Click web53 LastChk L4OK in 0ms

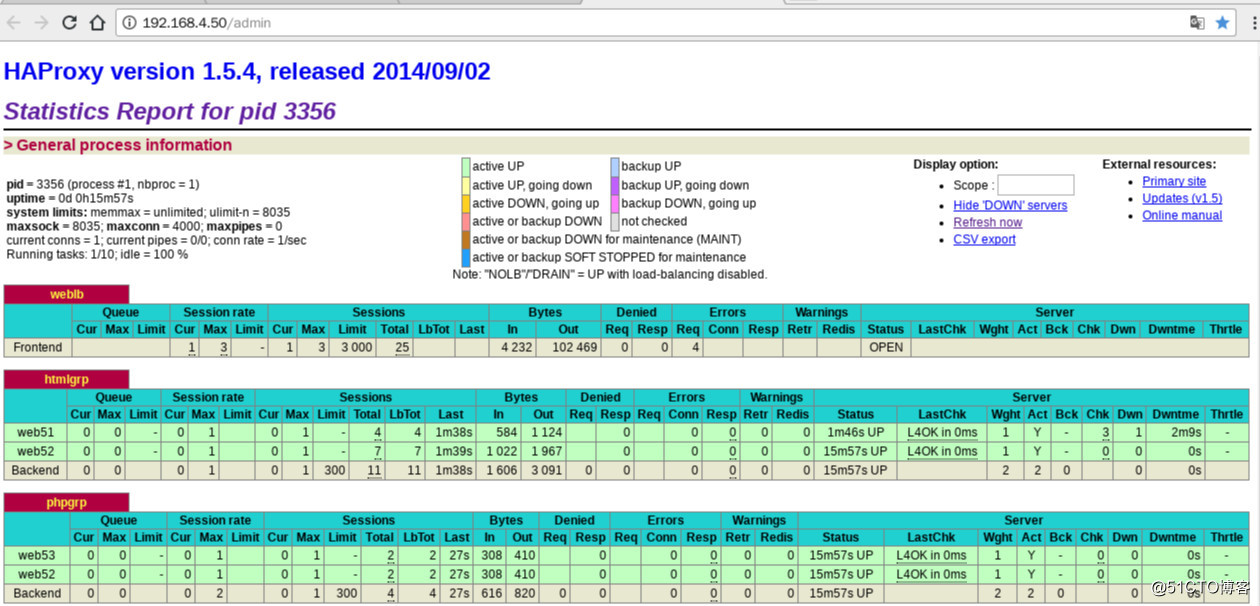click(931, 555)
